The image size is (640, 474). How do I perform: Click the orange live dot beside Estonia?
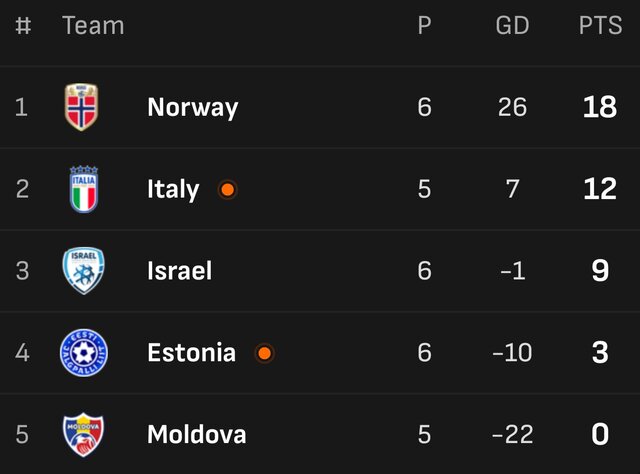(264, 352)
